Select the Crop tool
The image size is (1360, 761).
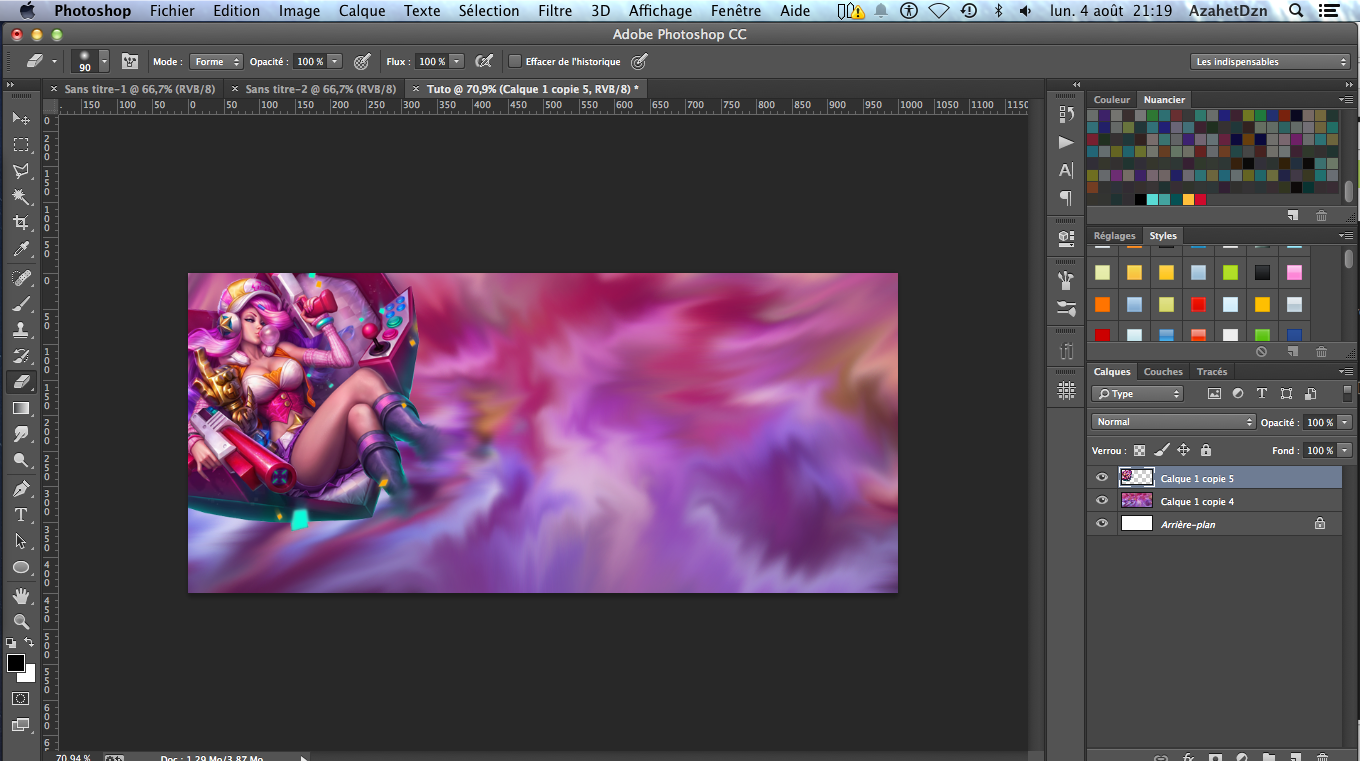(20, 223)
